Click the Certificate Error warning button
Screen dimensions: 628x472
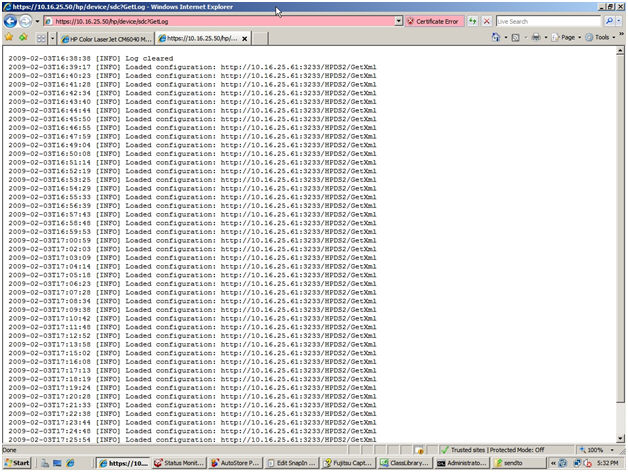coord(432,21)
